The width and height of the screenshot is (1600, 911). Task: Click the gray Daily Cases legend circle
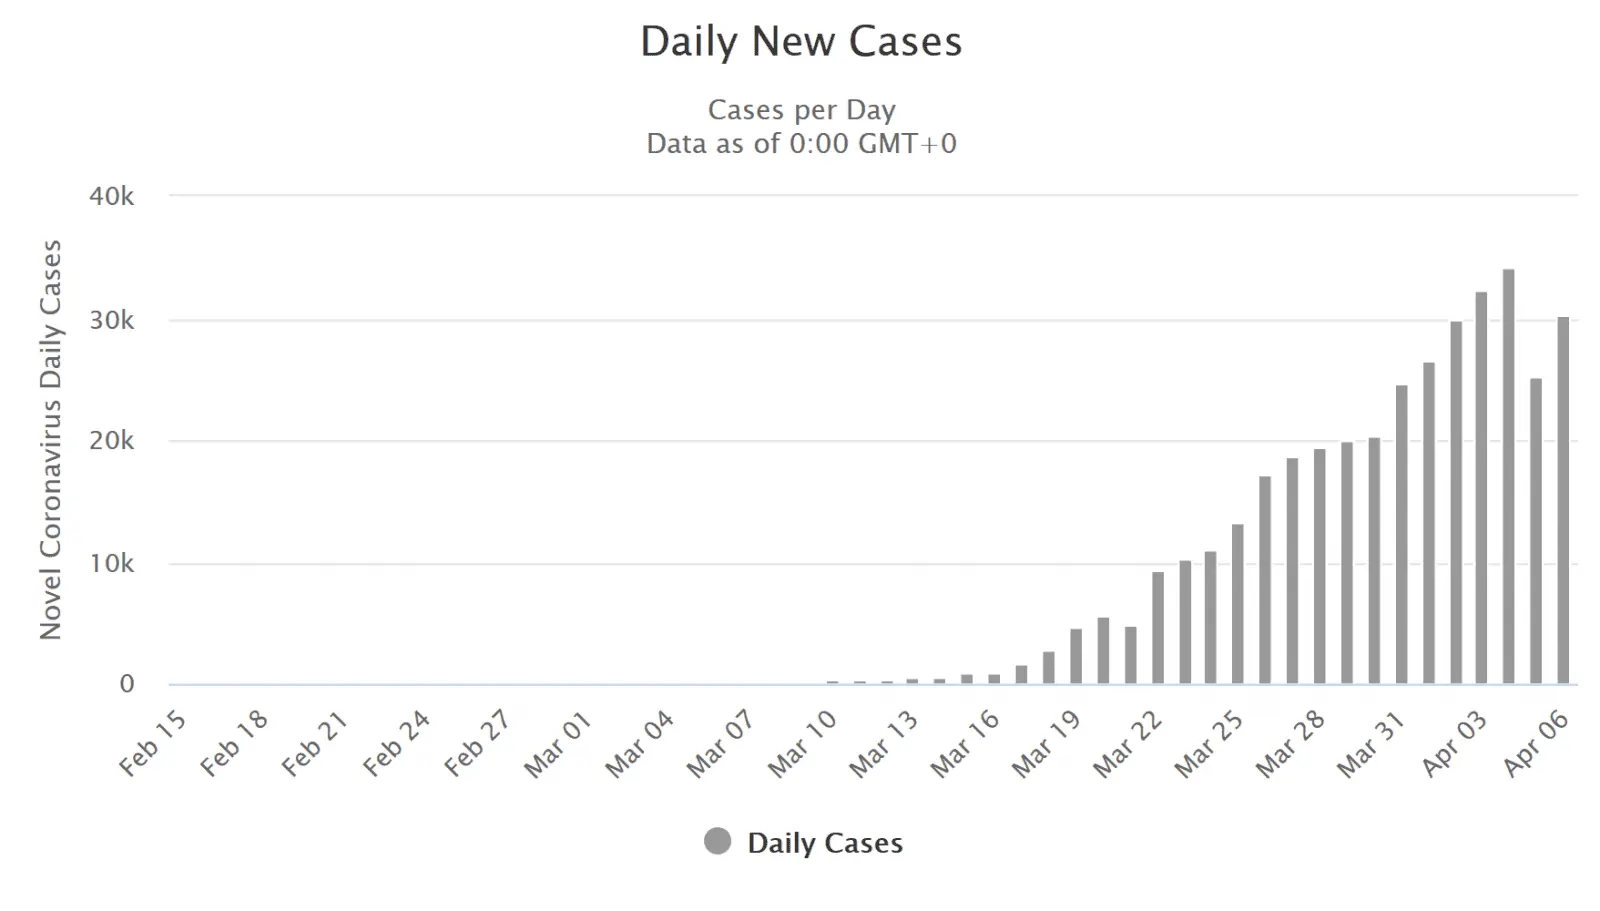[717, 842]
